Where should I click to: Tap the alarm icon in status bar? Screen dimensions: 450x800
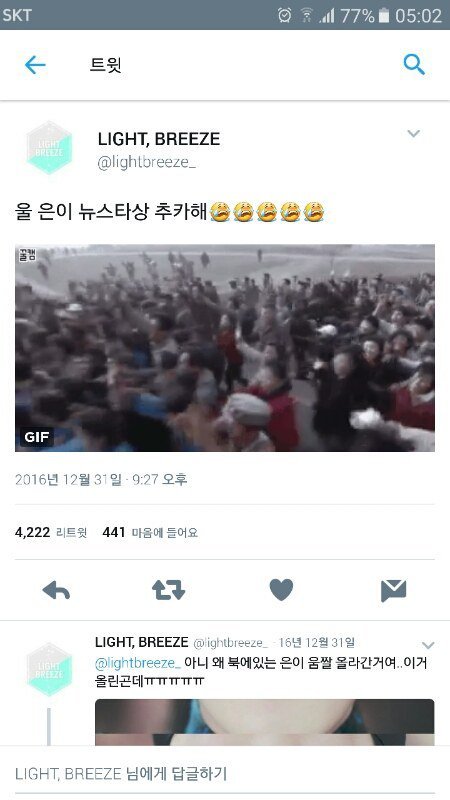[284, 15]
